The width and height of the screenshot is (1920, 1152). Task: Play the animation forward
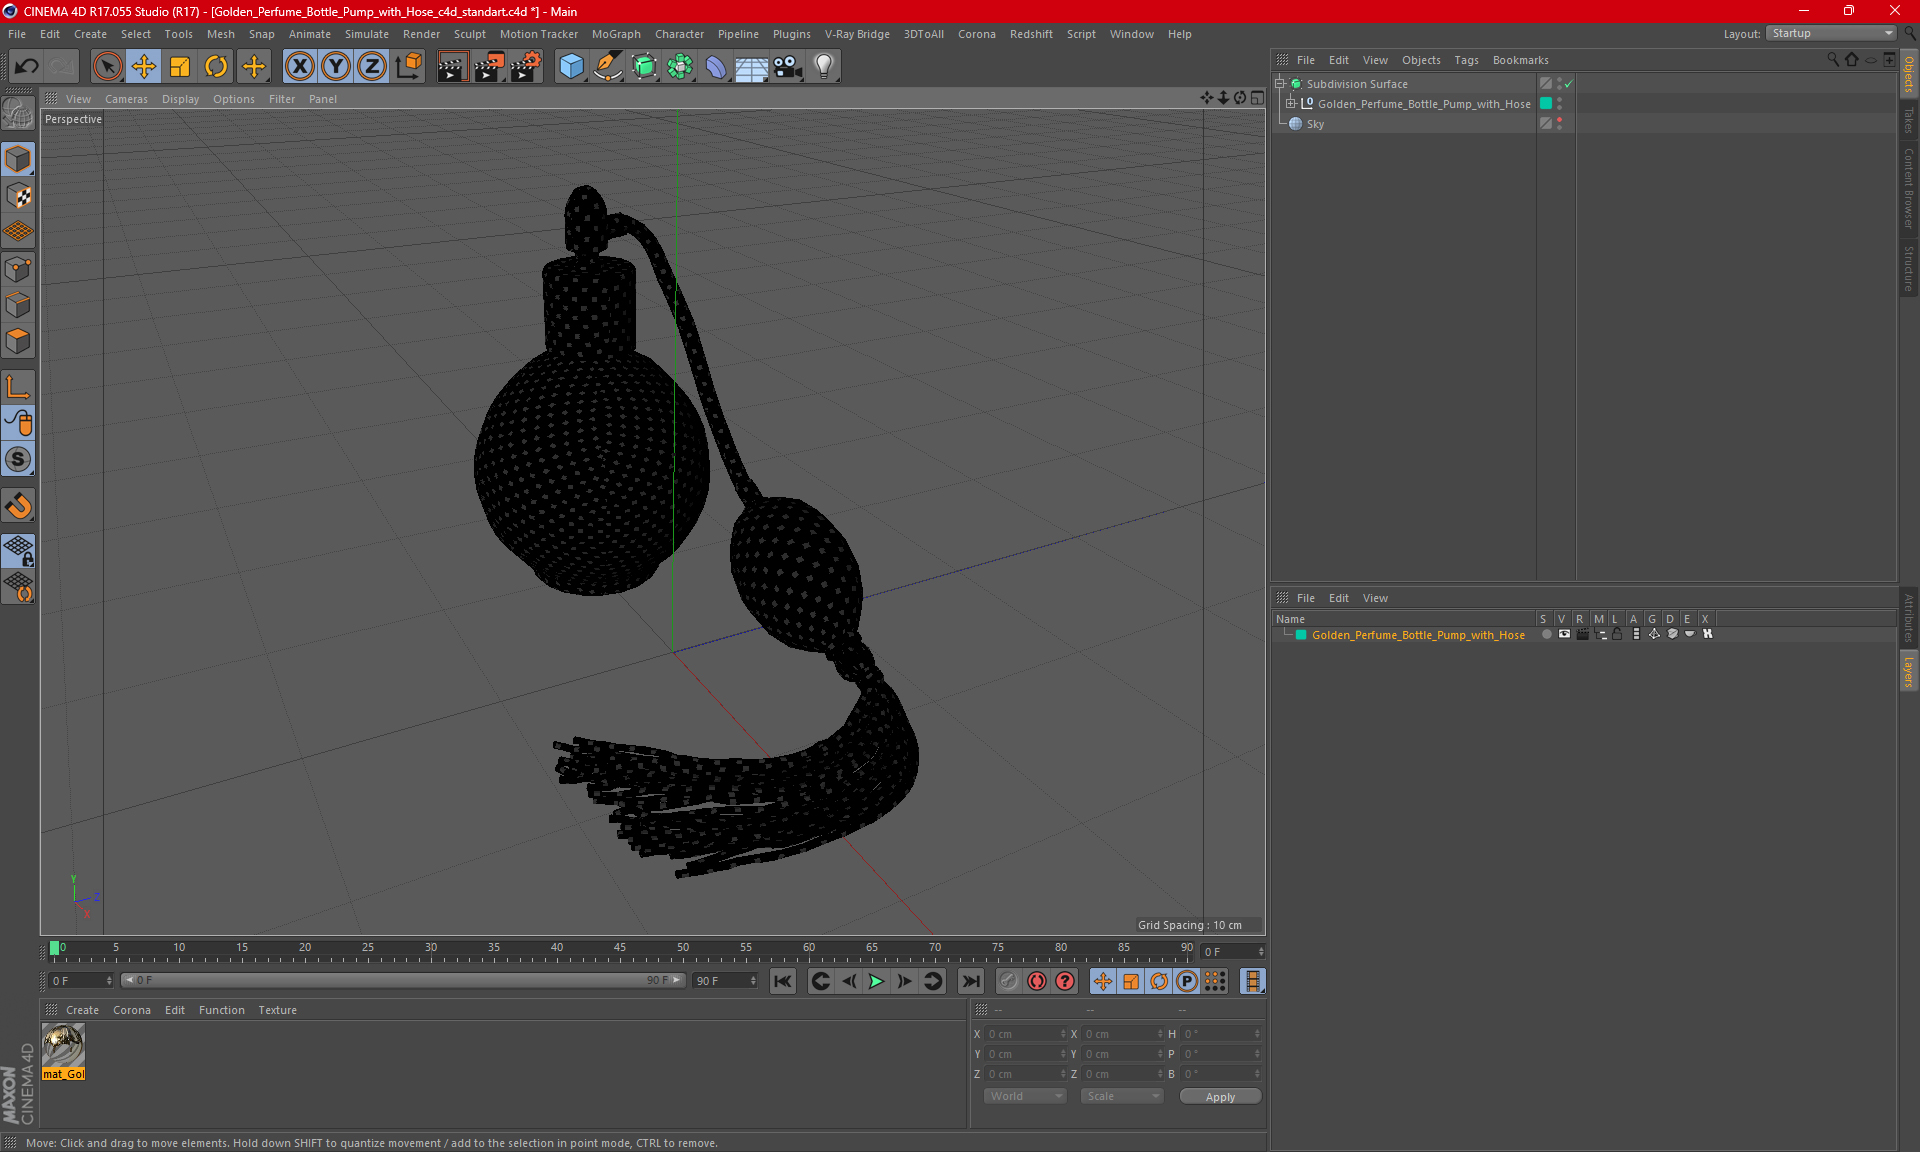[876, 981]
